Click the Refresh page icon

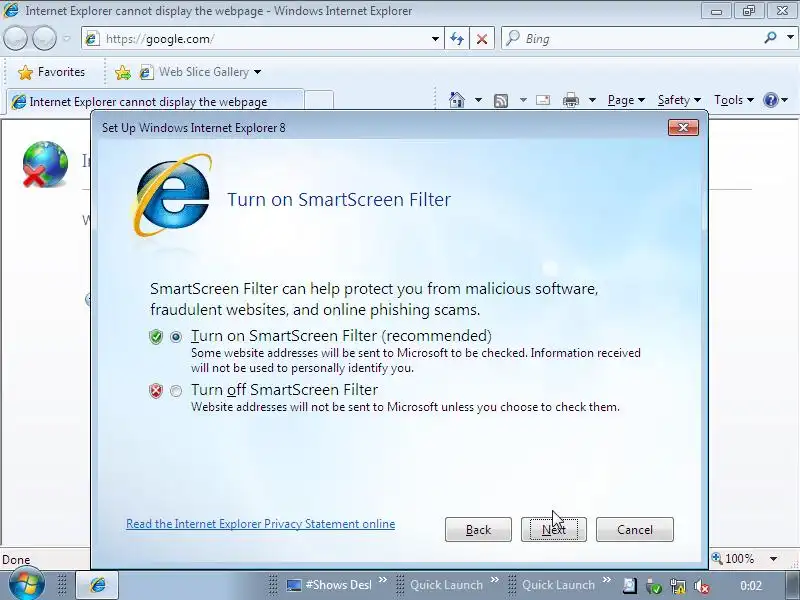coord(457,39)
